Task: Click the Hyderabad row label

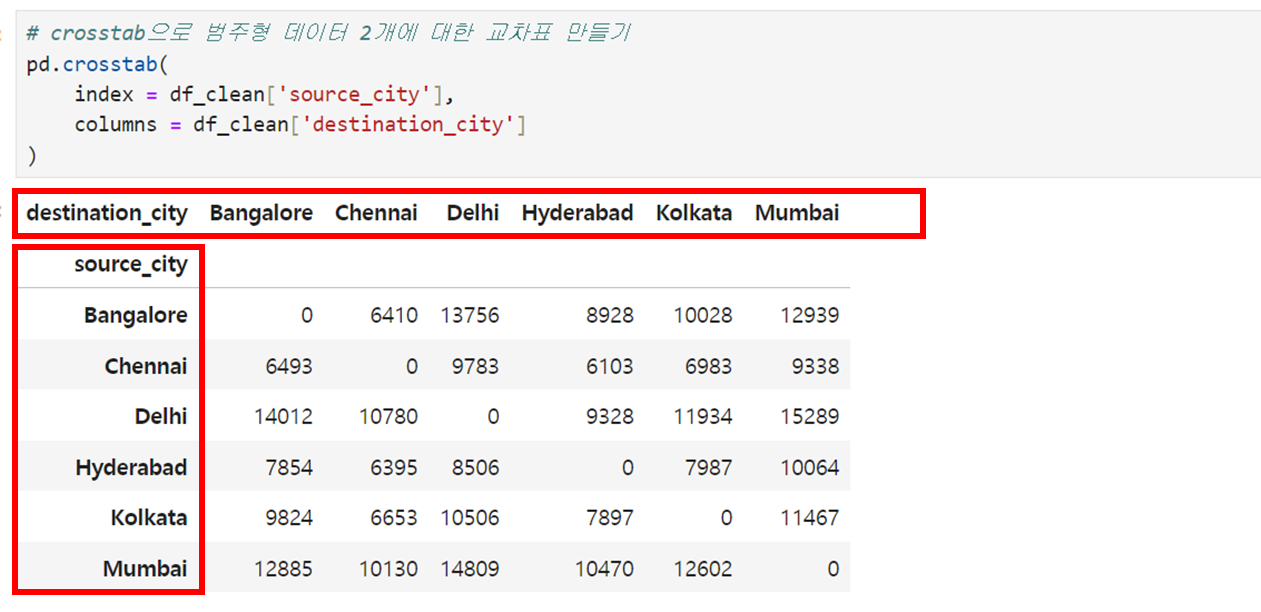Action: coord(131,467)
